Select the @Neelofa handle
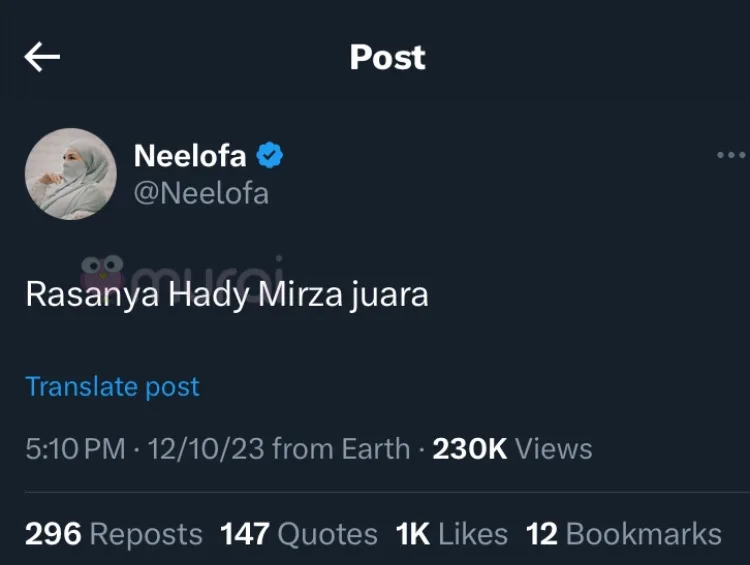Image resolution: width=750 pixels, height=565 pixels. [x=201, y=192]
